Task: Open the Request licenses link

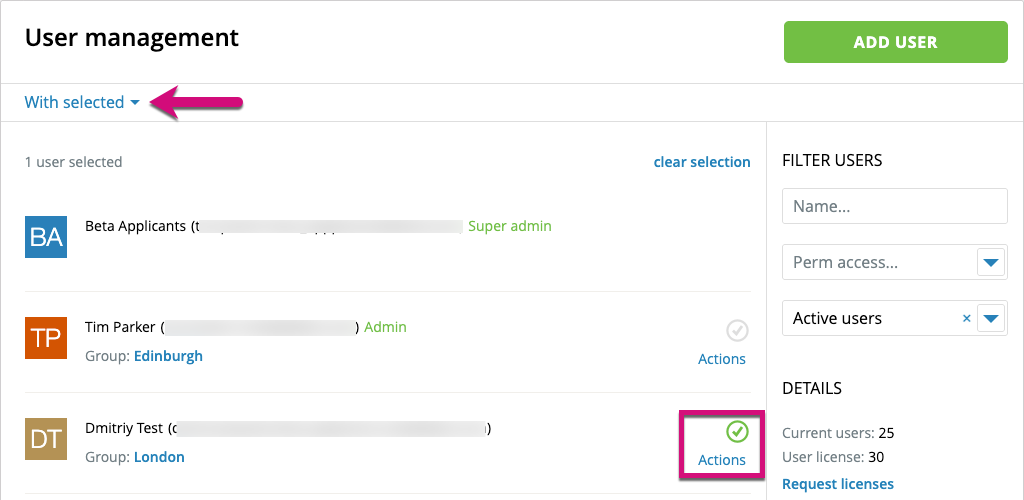Action: click(838, 484)
